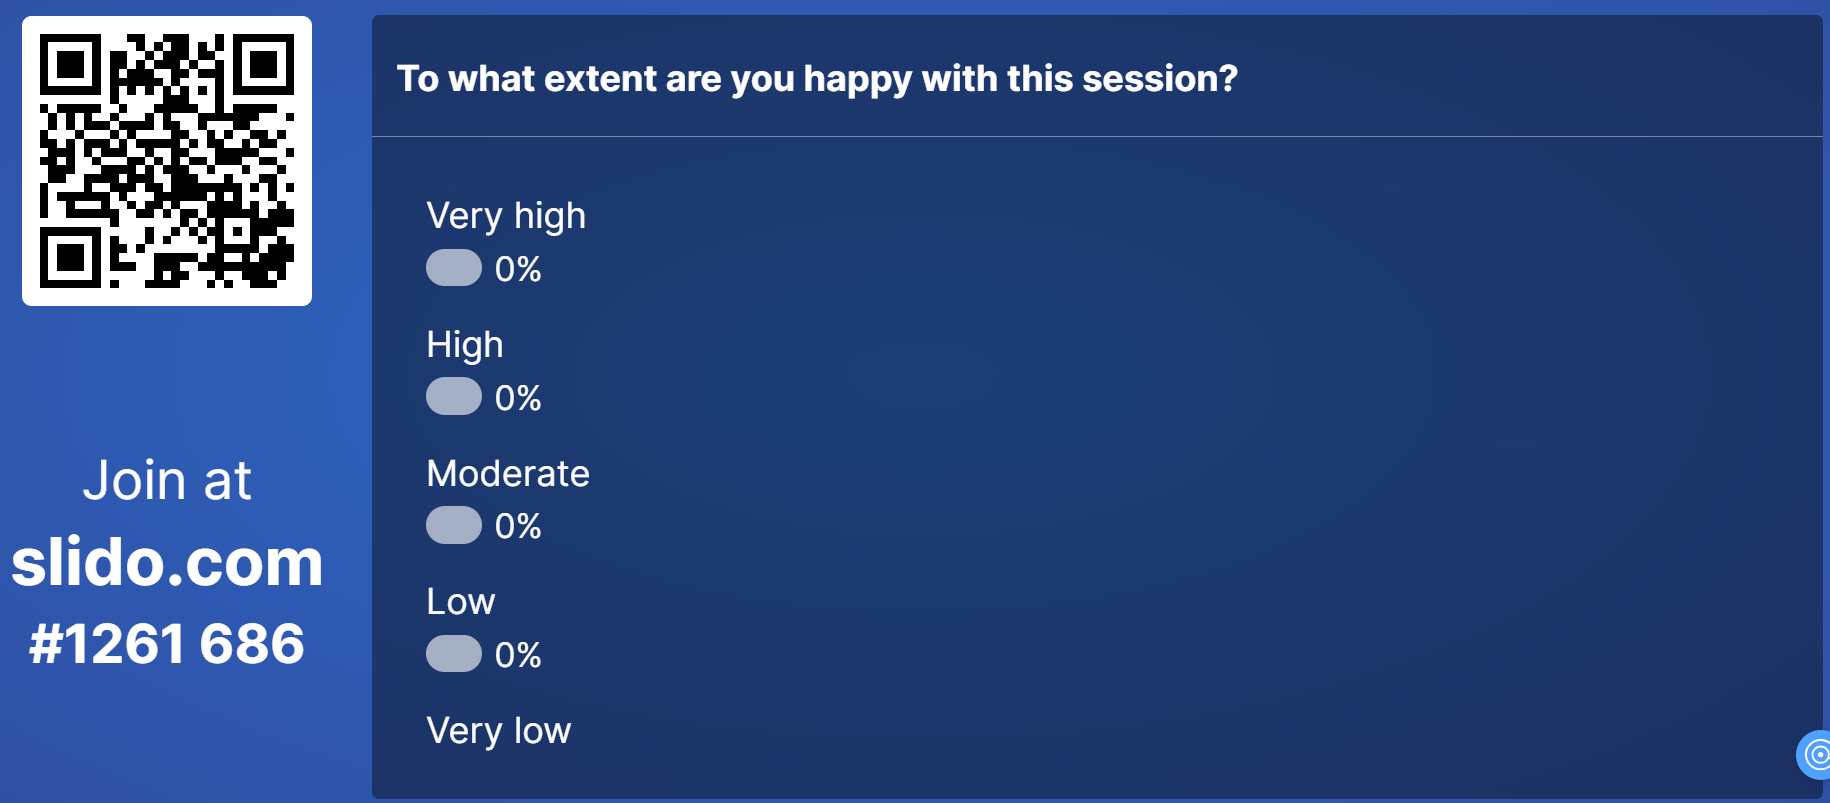1830x803 pixels.
Task: Click the divider line below the question
Action: click(x=1097, y=136)
